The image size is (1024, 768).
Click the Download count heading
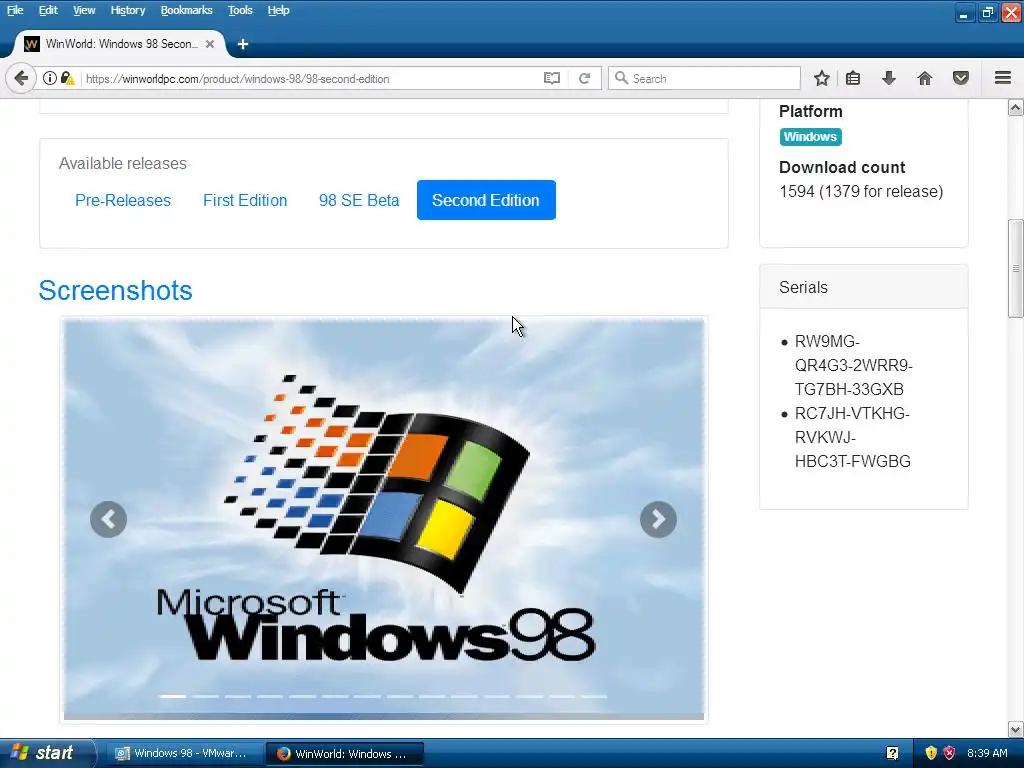842,167
